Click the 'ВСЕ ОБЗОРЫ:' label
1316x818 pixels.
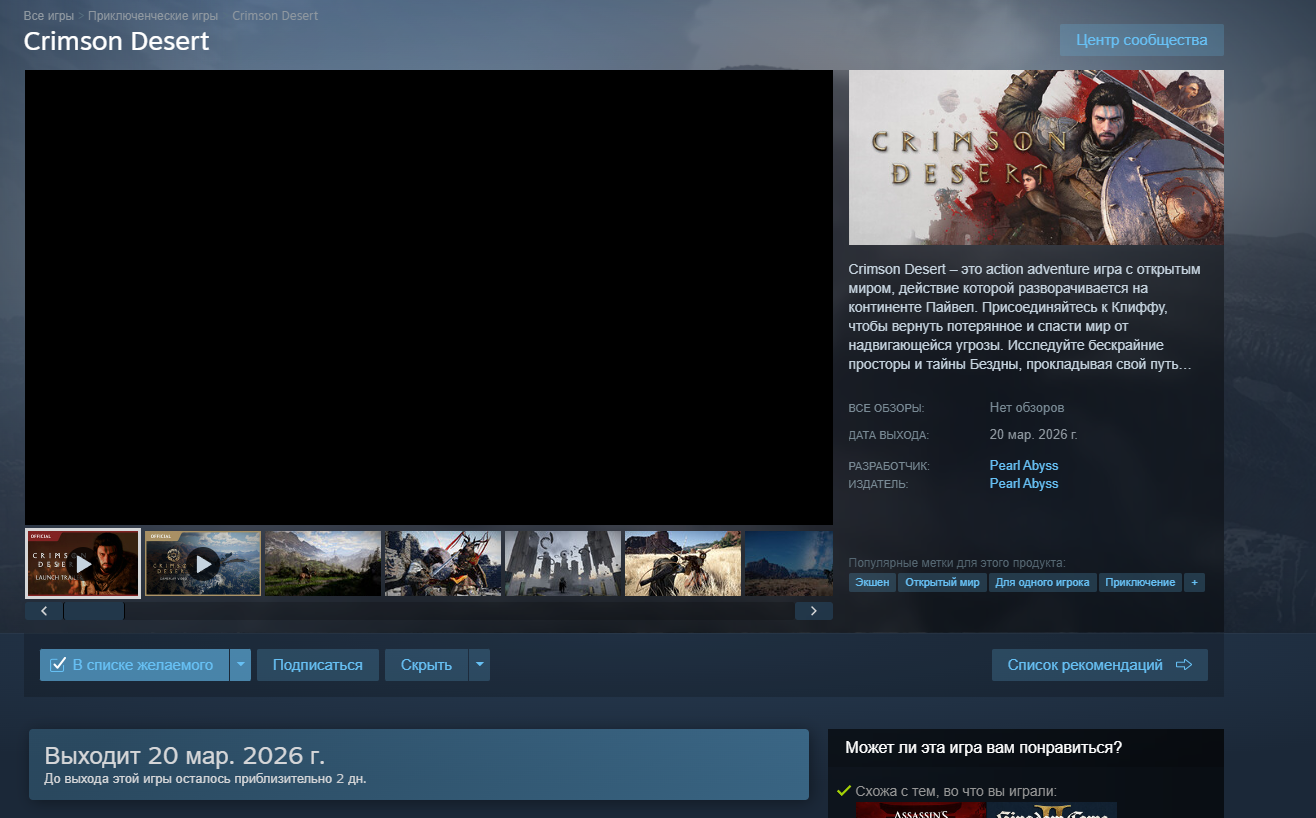click(886, 409)
